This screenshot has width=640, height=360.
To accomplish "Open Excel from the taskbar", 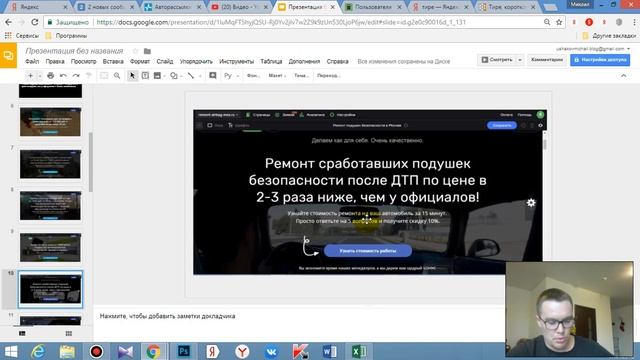I will 359,351.
